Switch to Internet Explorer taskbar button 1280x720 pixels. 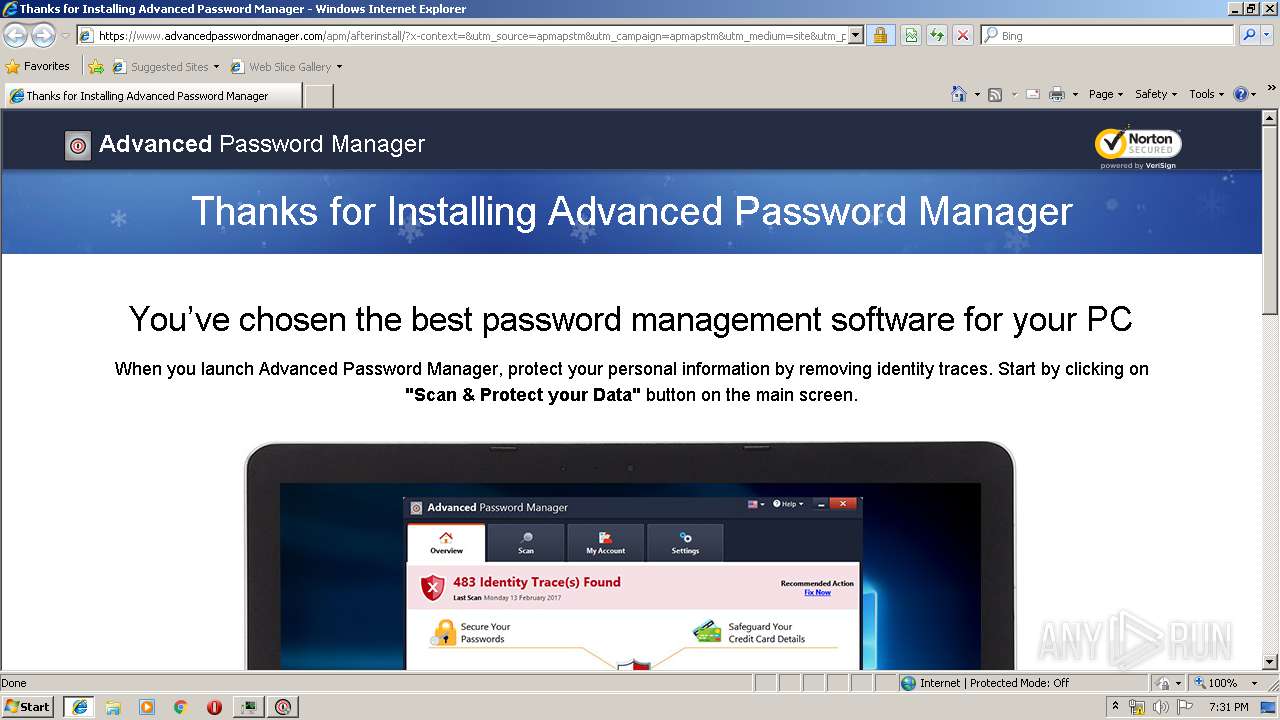coord(79,707)
